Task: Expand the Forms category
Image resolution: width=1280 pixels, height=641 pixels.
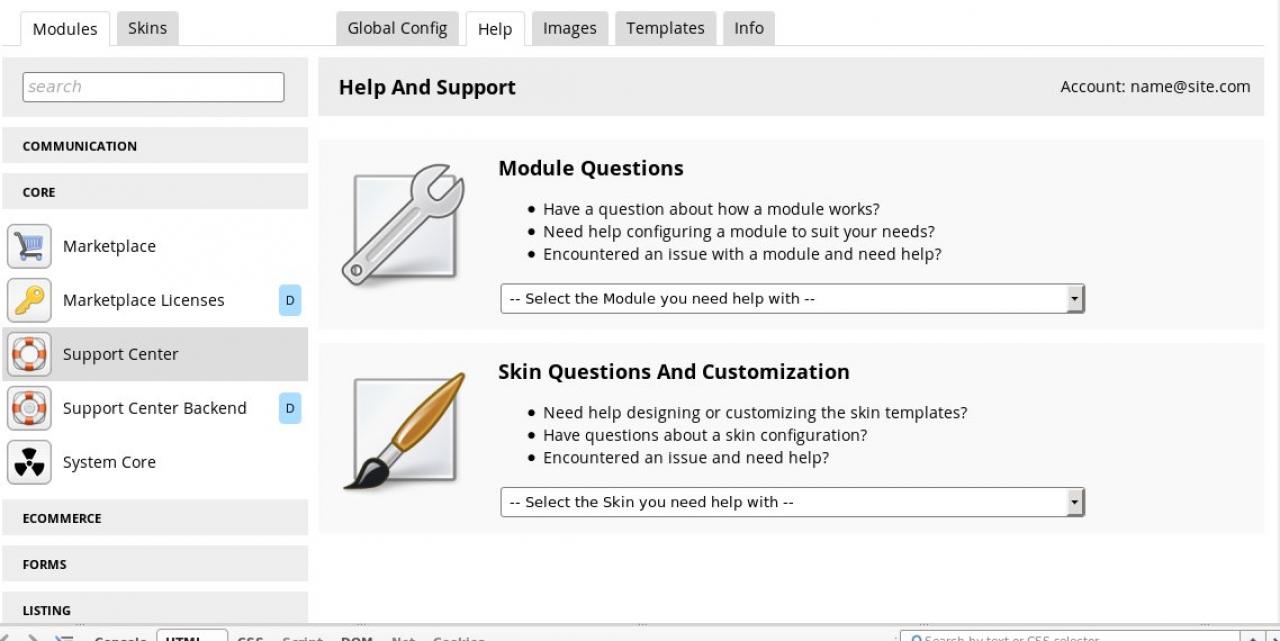Action: (x=155, y=564)
